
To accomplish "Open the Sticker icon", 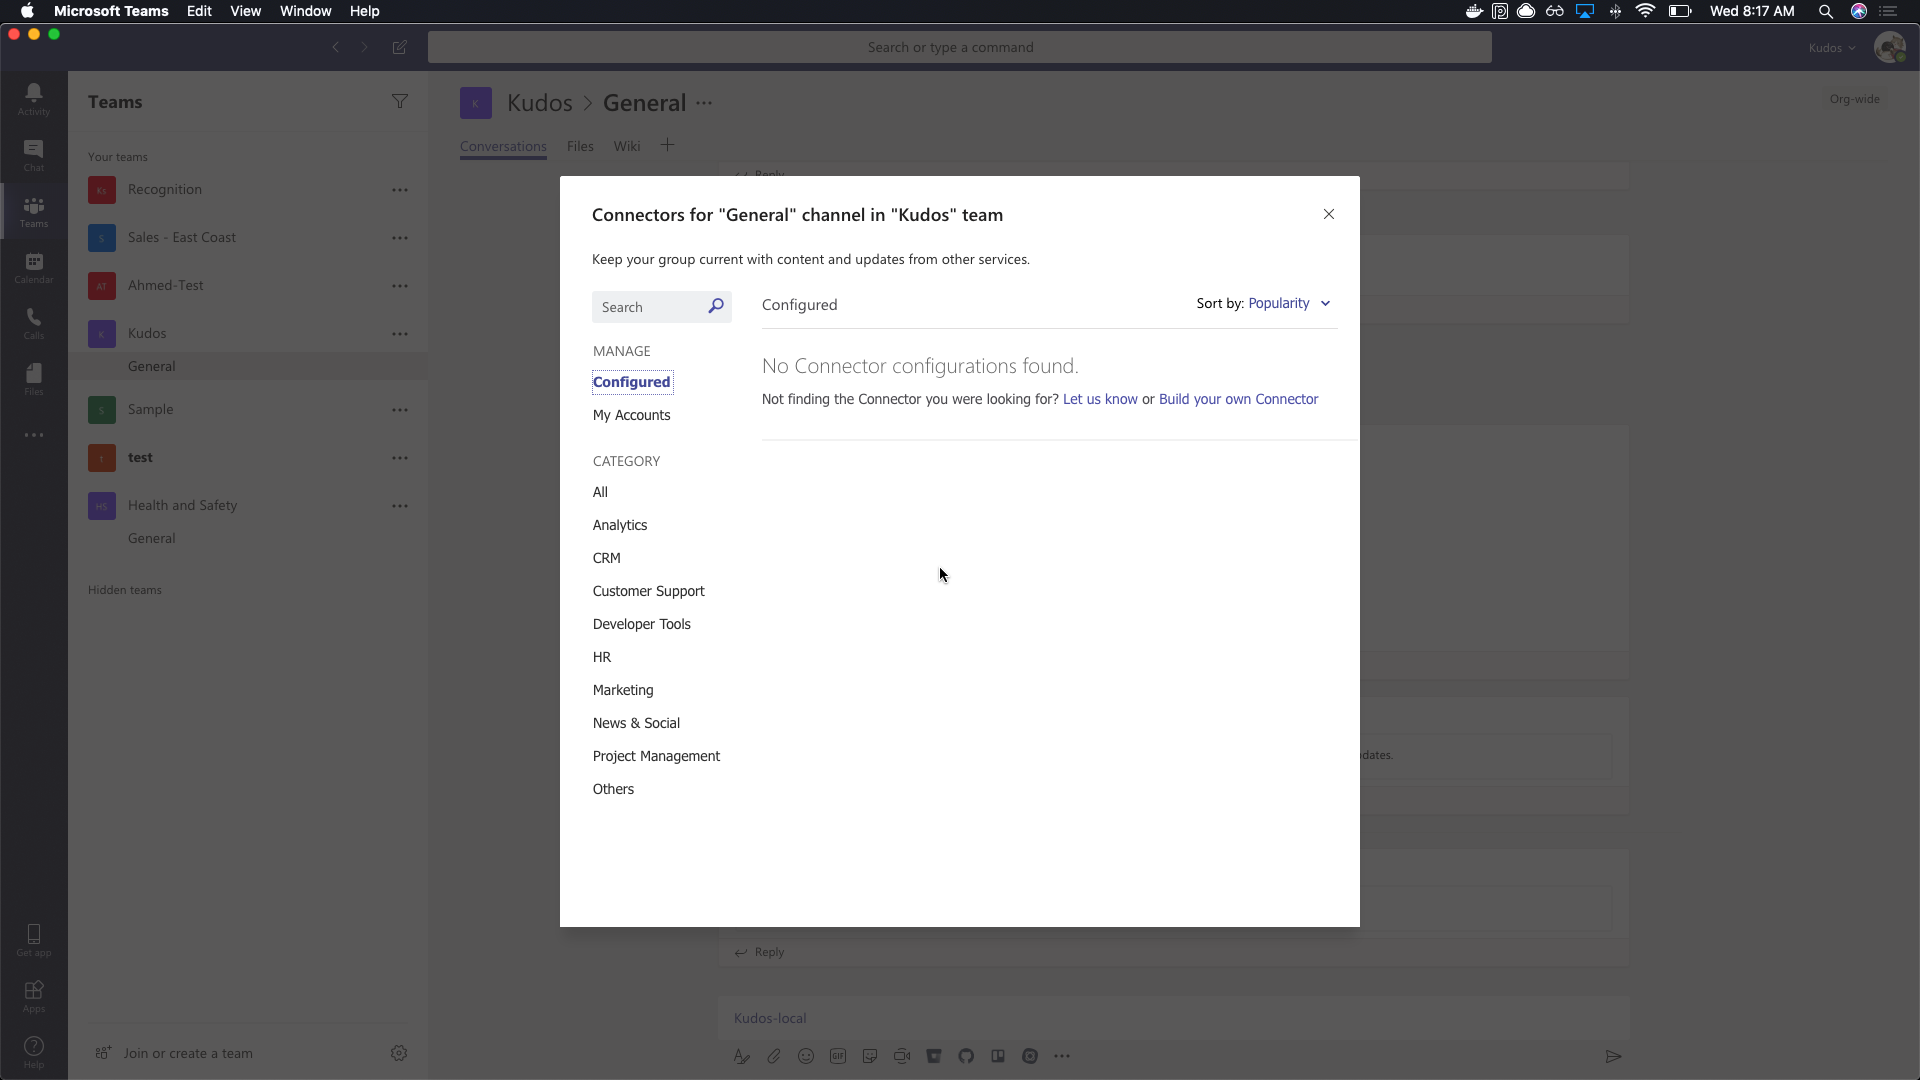I will 870,1056.
